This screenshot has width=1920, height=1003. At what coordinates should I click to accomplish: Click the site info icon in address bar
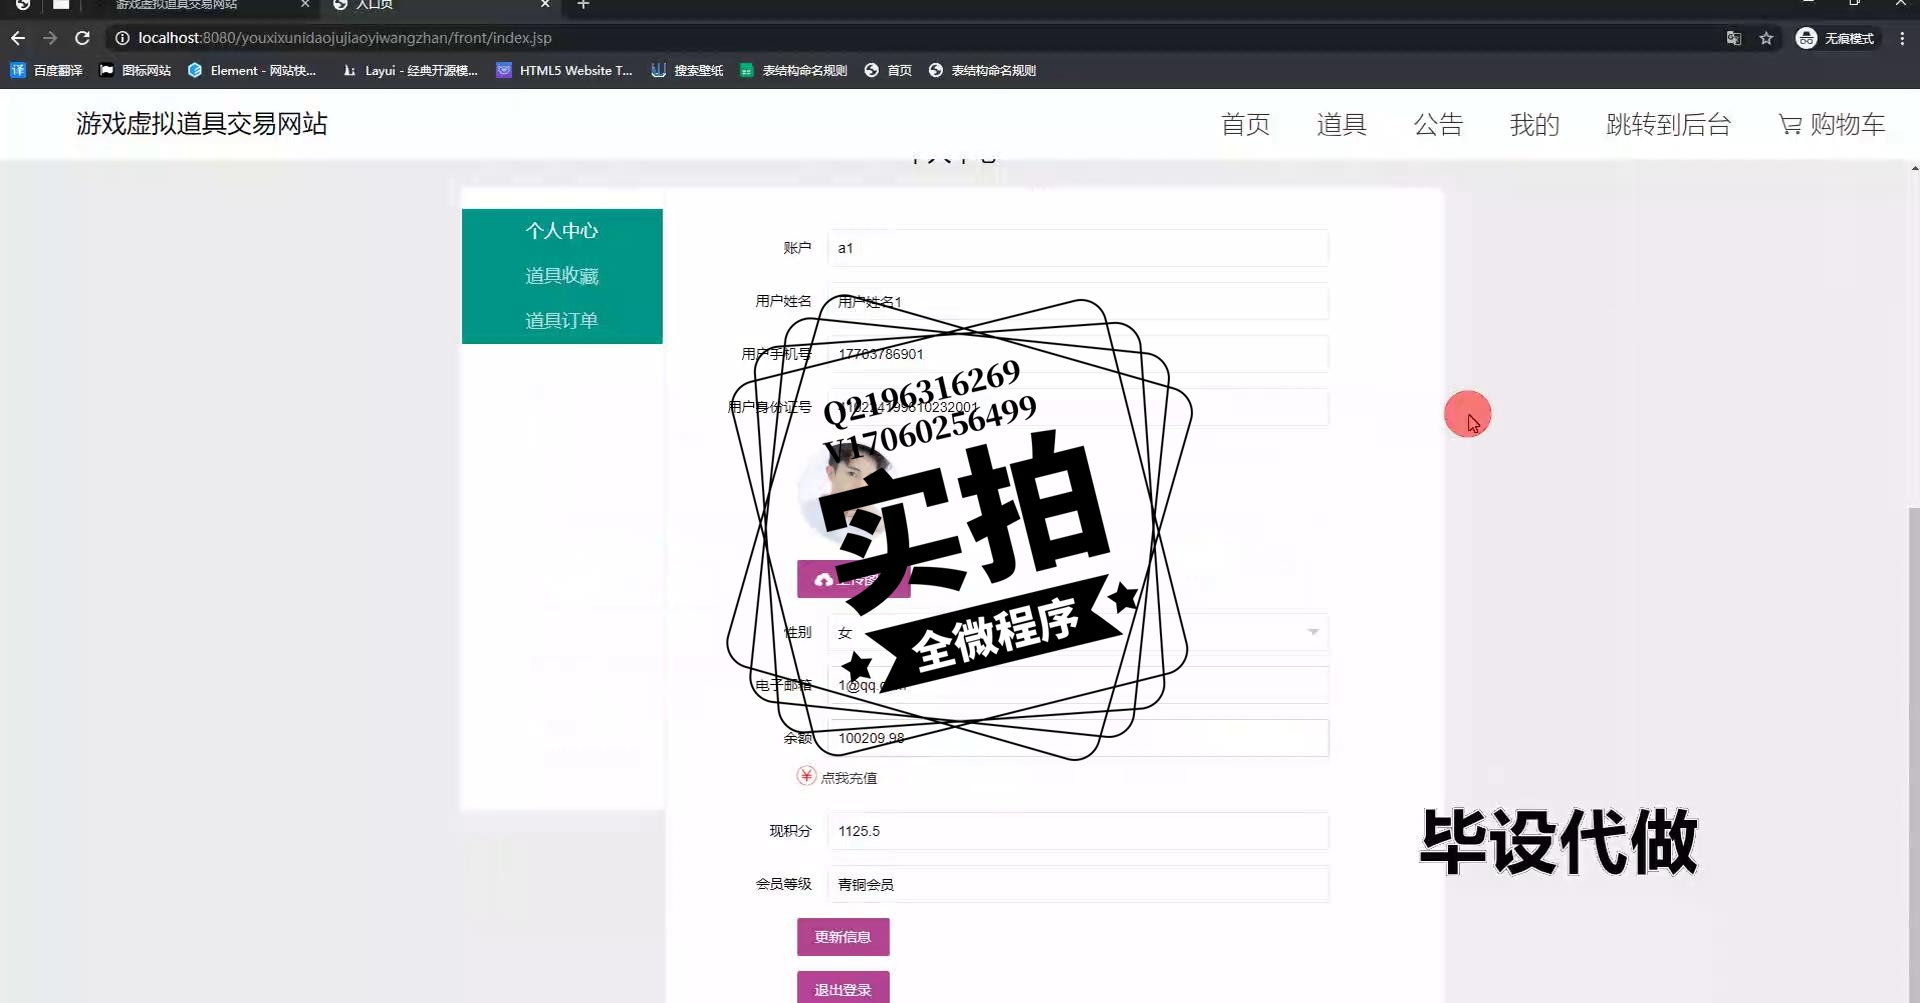coord(122,38)
